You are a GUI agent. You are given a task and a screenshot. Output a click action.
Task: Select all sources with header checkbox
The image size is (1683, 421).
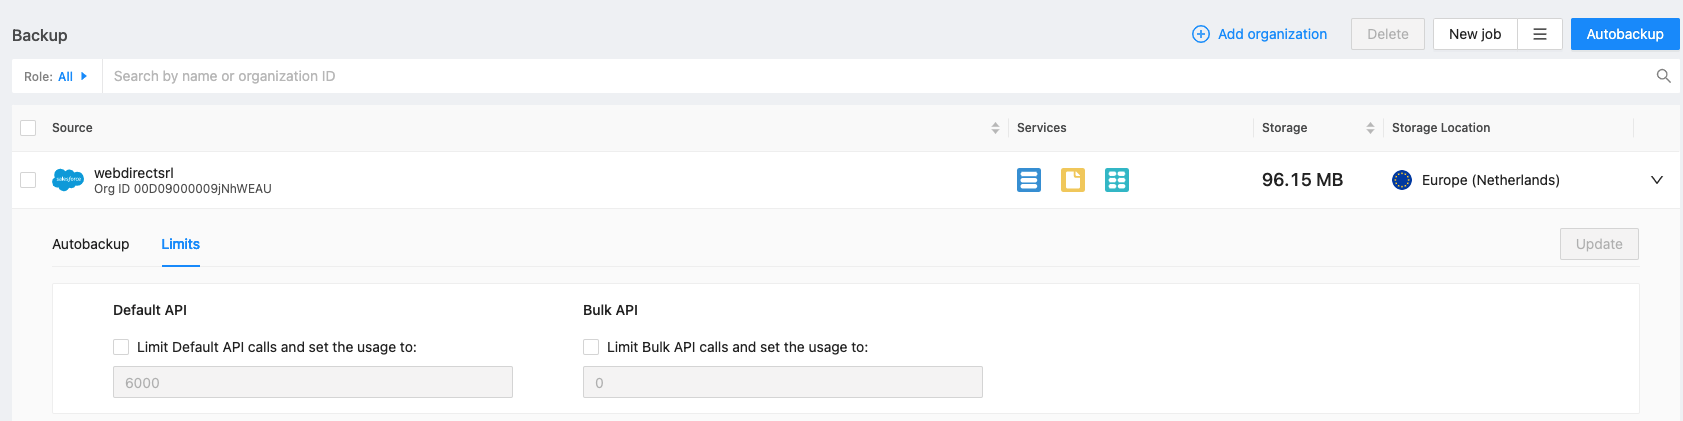tap(28, 128)
